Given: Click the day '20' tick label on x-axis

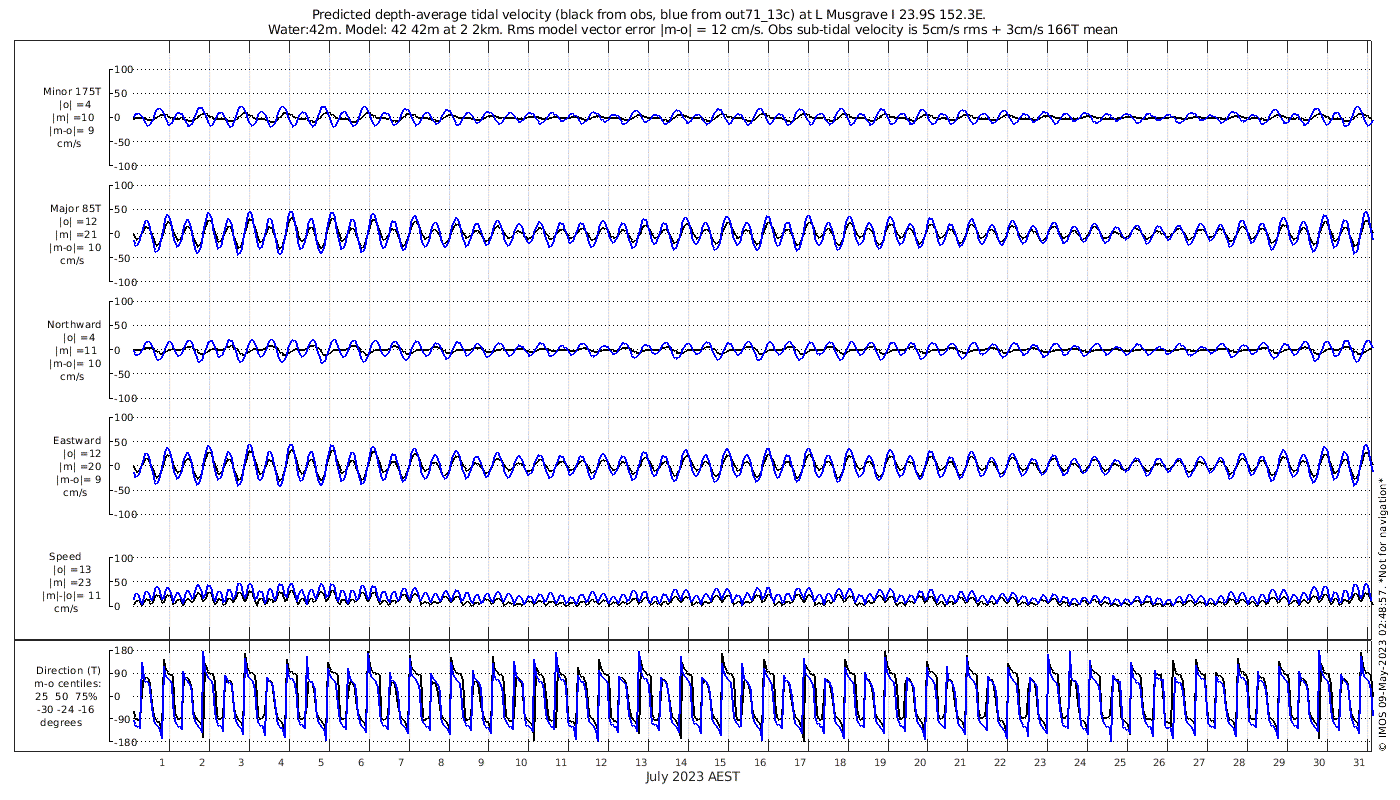Looking at the screenshot, I should tap(920, 762).
